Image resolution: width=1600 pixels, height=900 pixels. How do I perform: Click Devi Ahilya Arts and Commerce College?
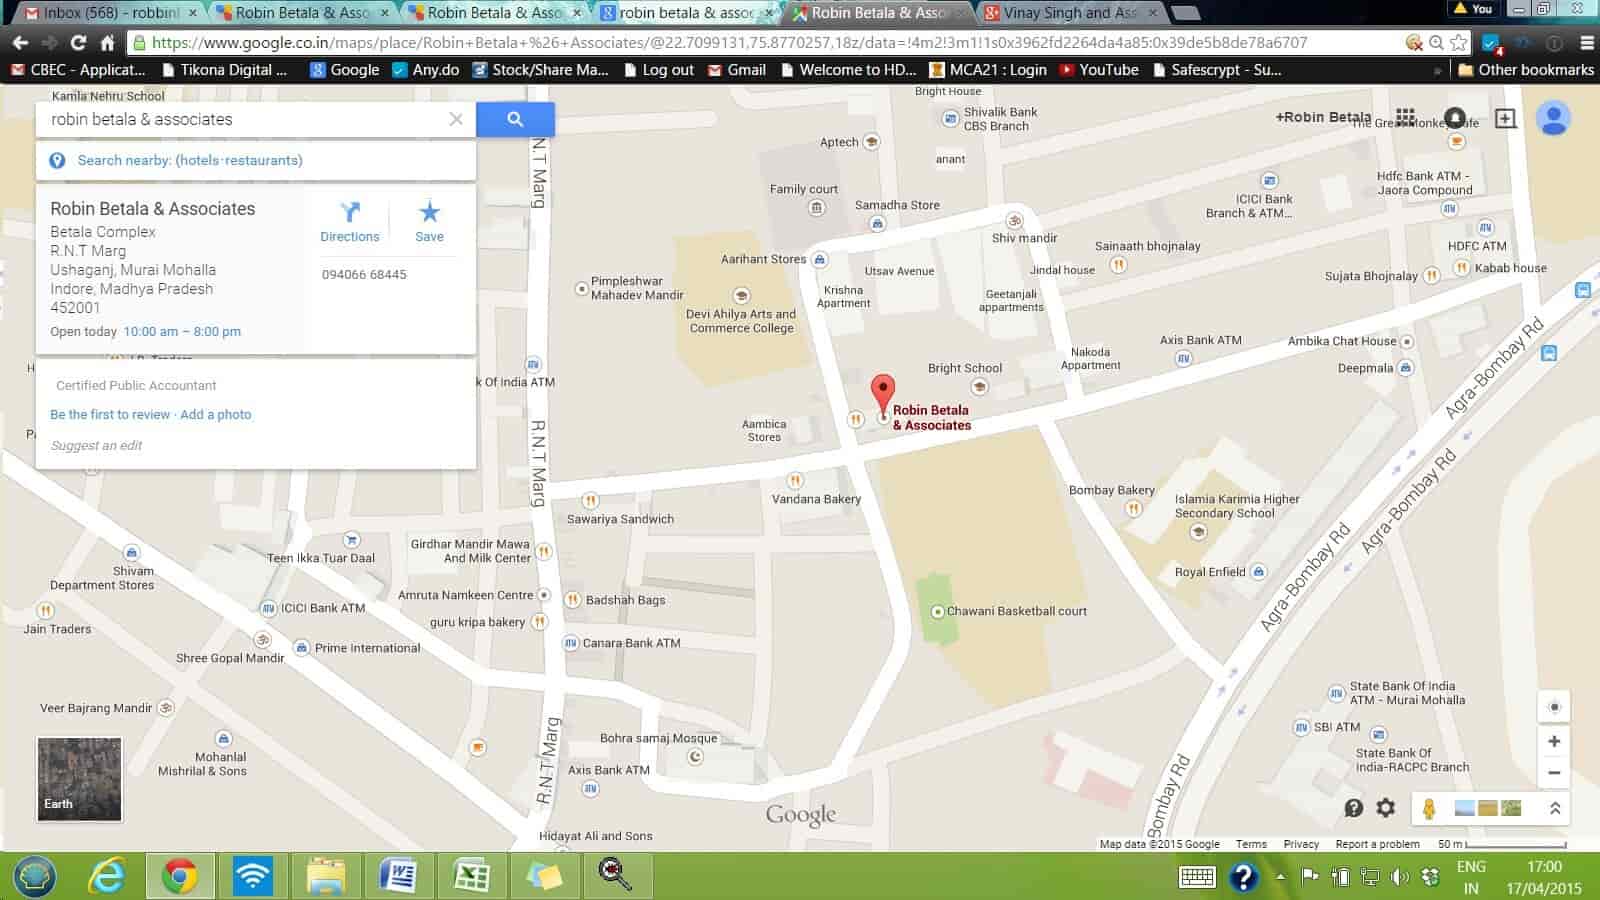(x=741, y=321)
